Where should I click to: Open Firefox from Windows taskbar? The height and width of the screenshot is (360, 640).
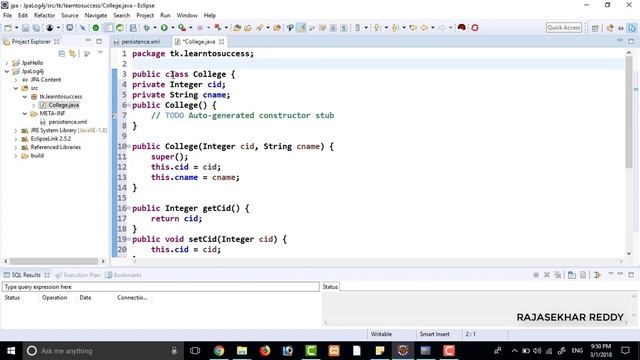(265, 351)
